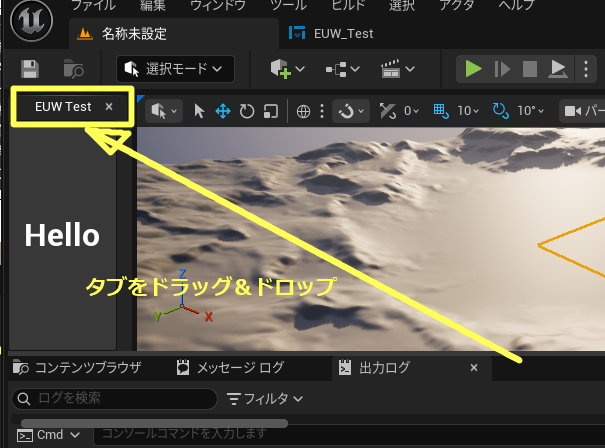Activate the scale gizmo tool
This screenshot has width=605, height=448.
coord(269,111)
